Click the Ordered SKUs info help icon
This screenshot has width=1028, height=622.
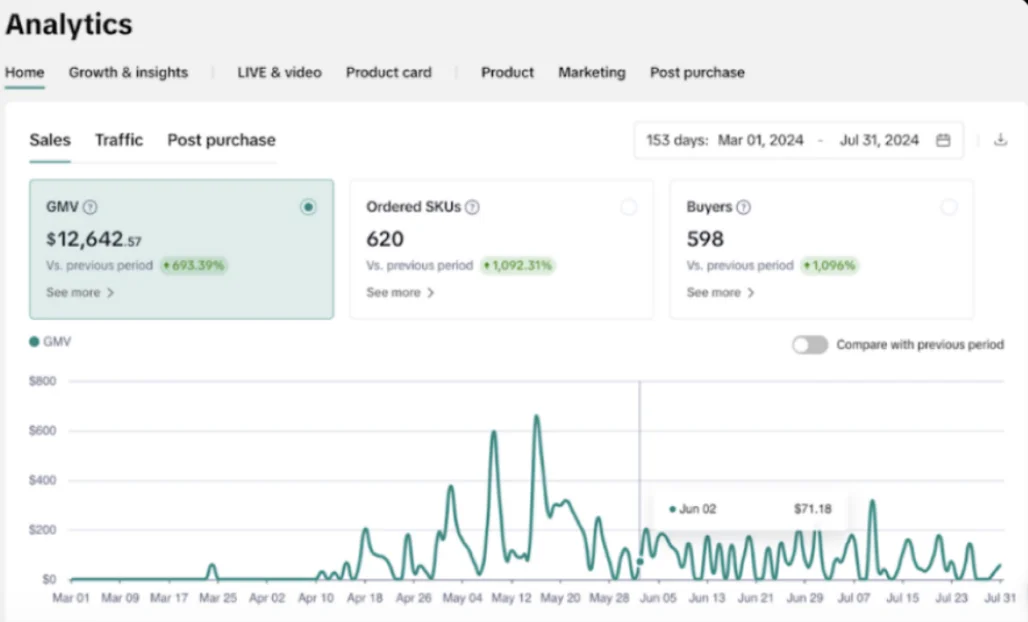[472, 207]
